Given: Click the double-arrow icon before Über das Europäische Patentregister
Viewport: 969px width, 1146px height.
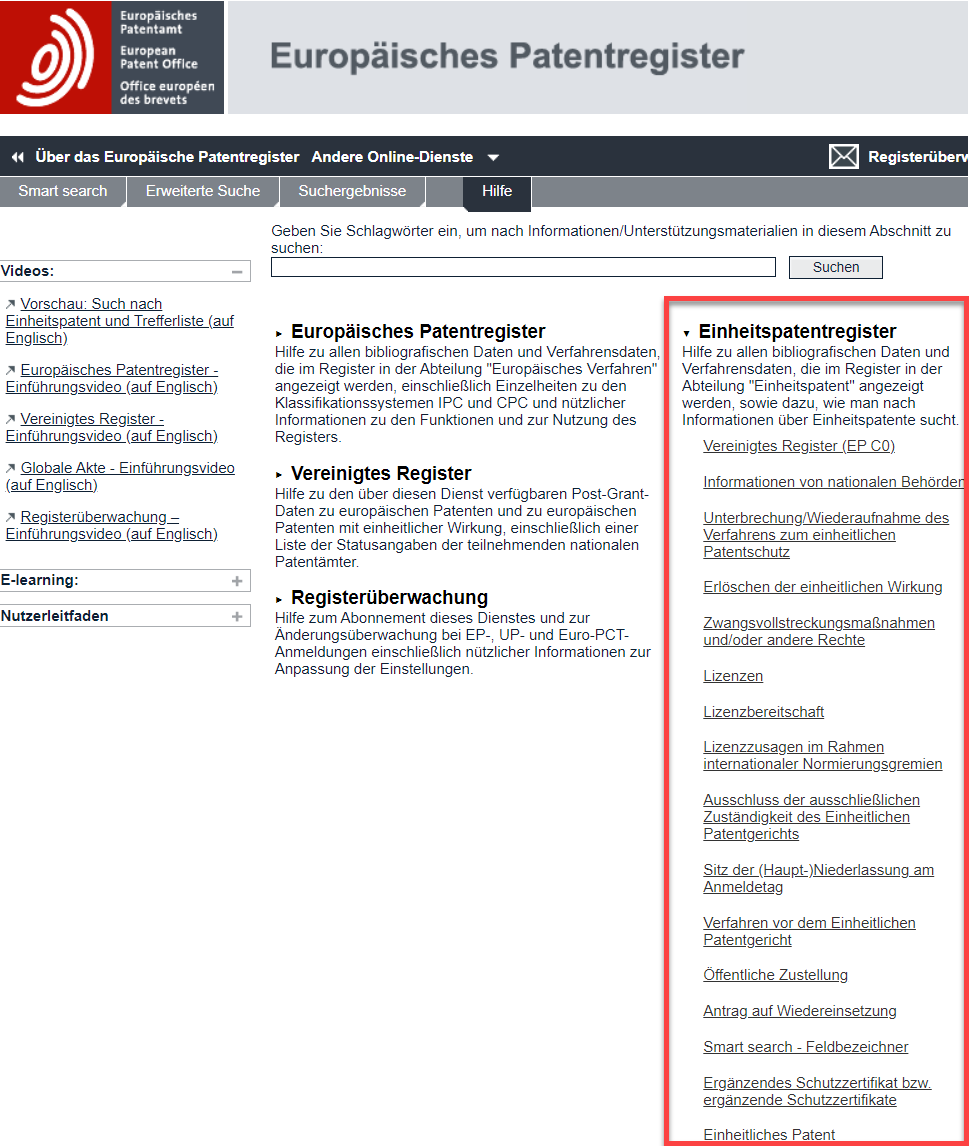Looking at the screenshot, I should pos(17,157).
